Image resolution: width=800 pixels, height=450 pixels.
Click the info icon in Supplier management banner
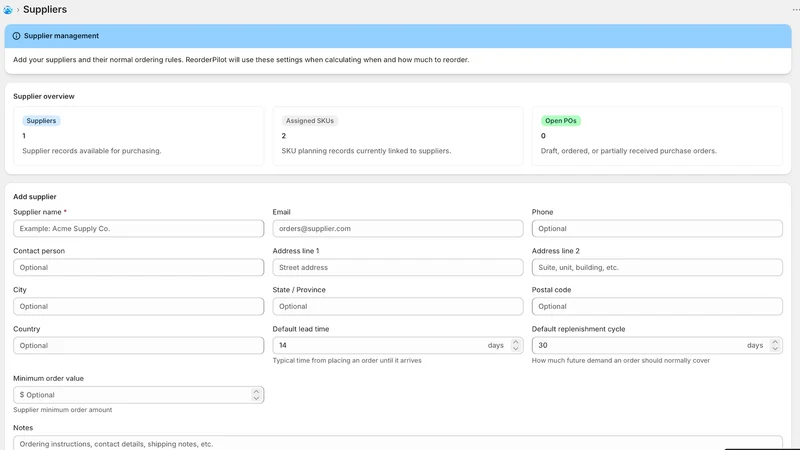pyautogui.click(x=16, y=36)
